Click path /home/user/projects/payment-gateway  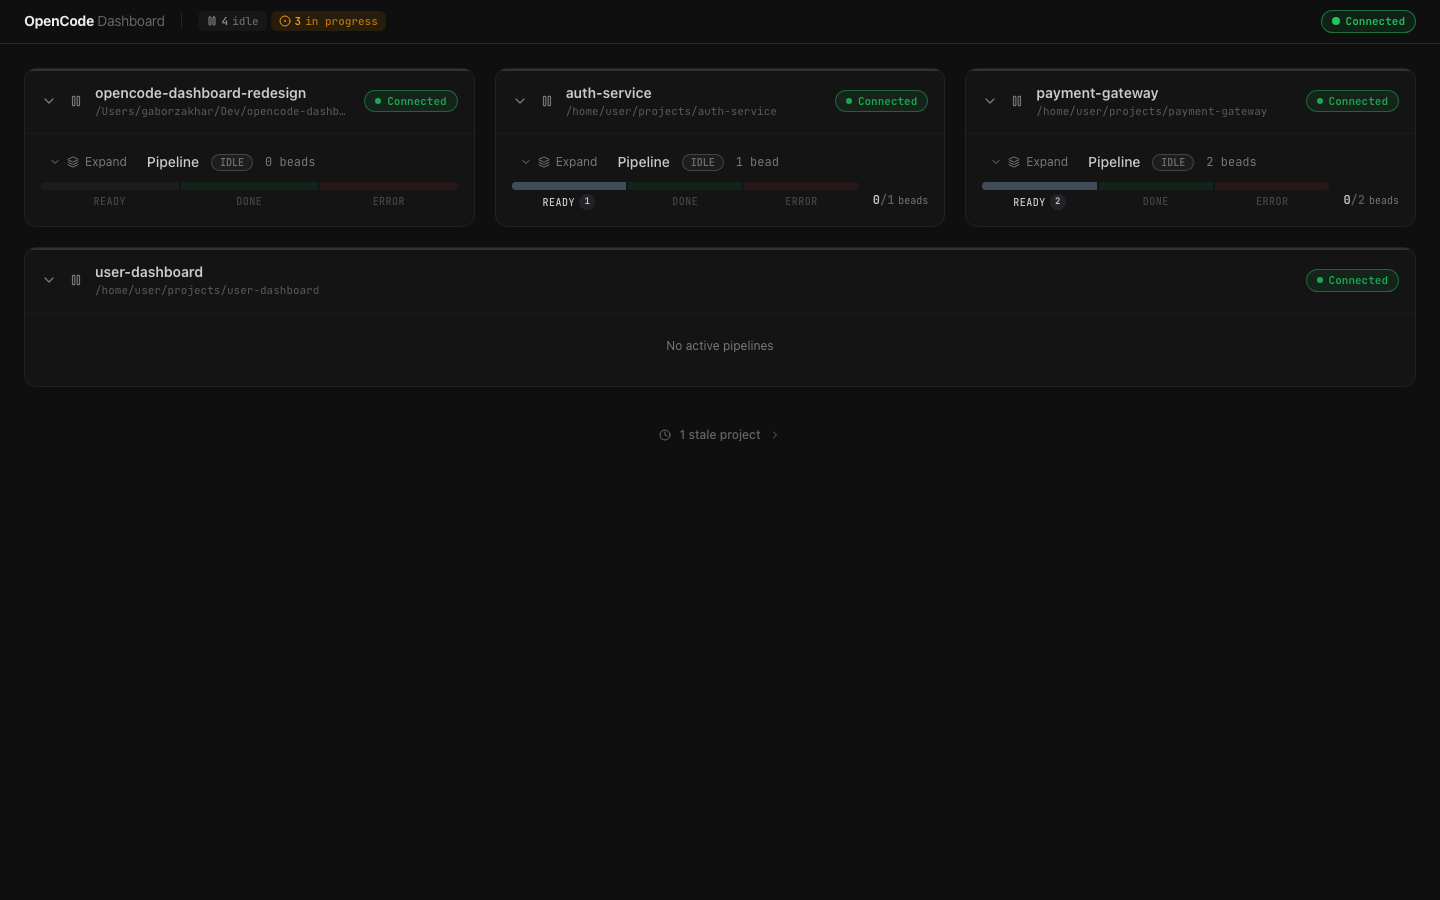click(x=1152, y=112)
